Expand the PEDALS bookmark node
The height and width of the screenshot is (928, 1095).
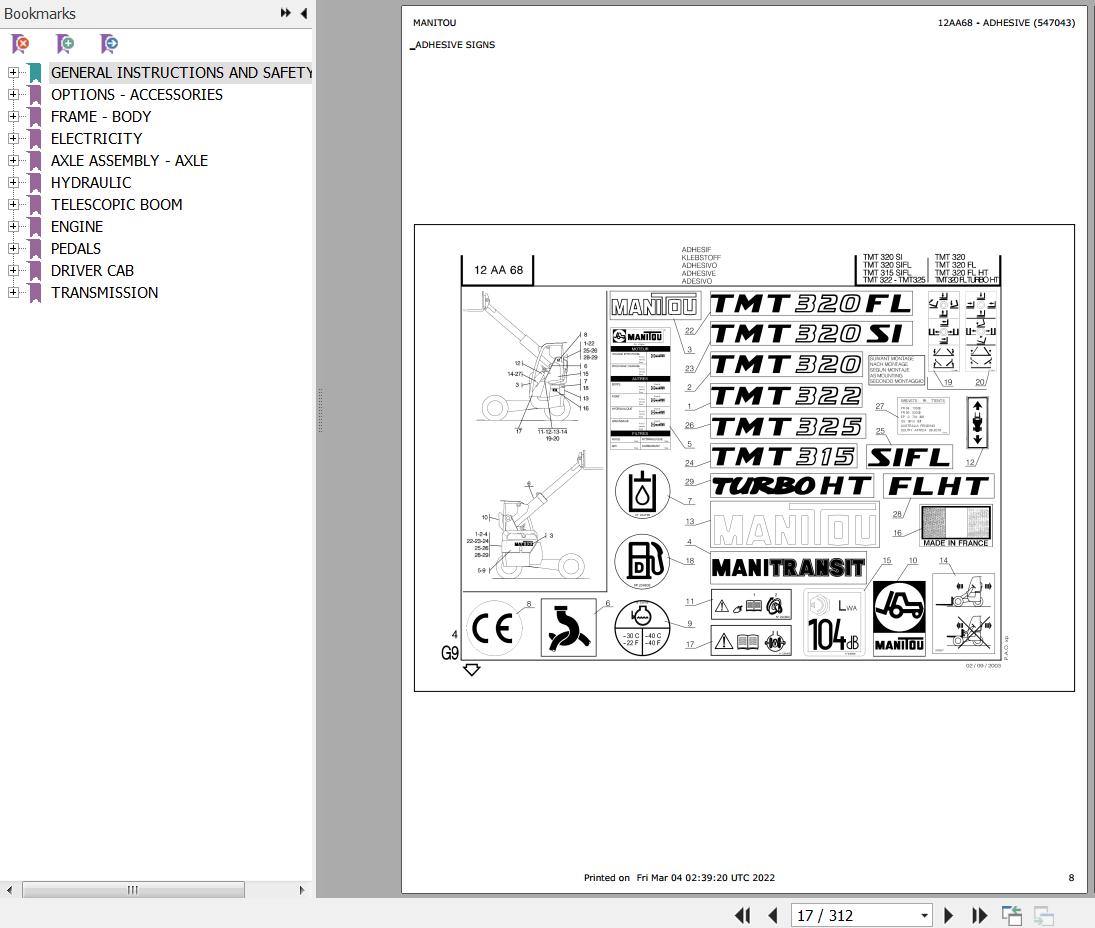point(13,249)
